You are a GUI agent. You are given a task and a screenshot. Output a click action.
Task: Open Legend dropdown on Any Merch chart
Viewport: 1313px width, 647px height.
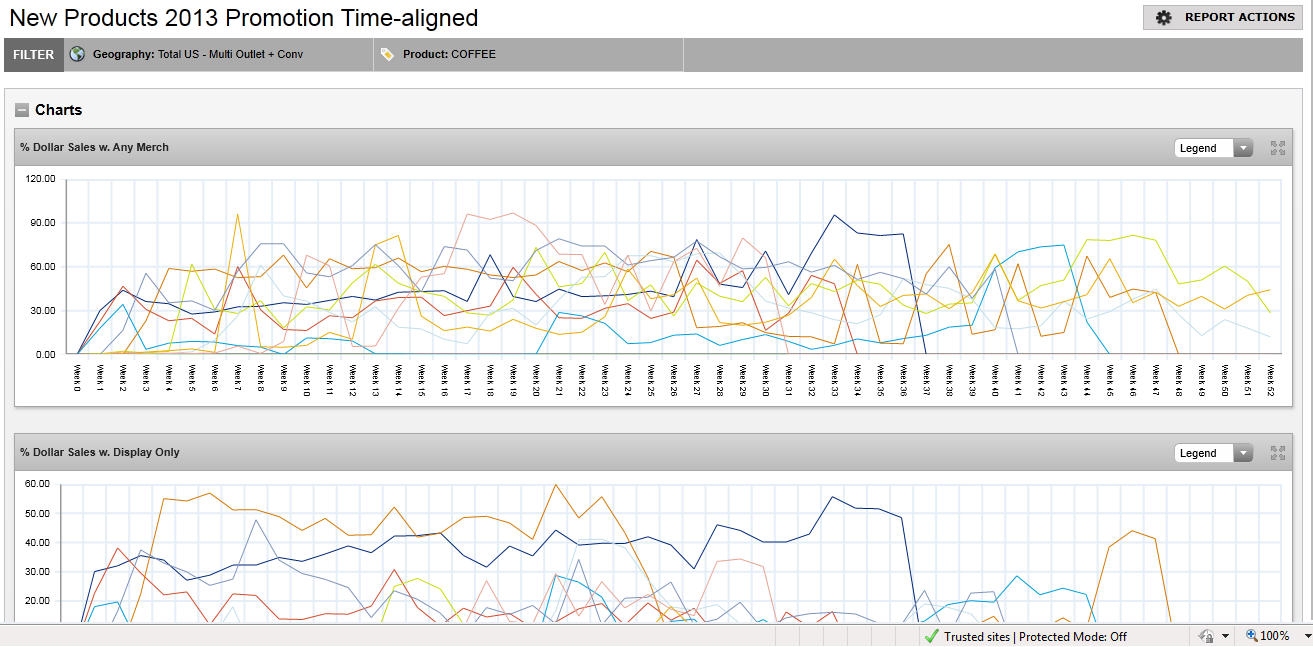tap(1213, 148)
